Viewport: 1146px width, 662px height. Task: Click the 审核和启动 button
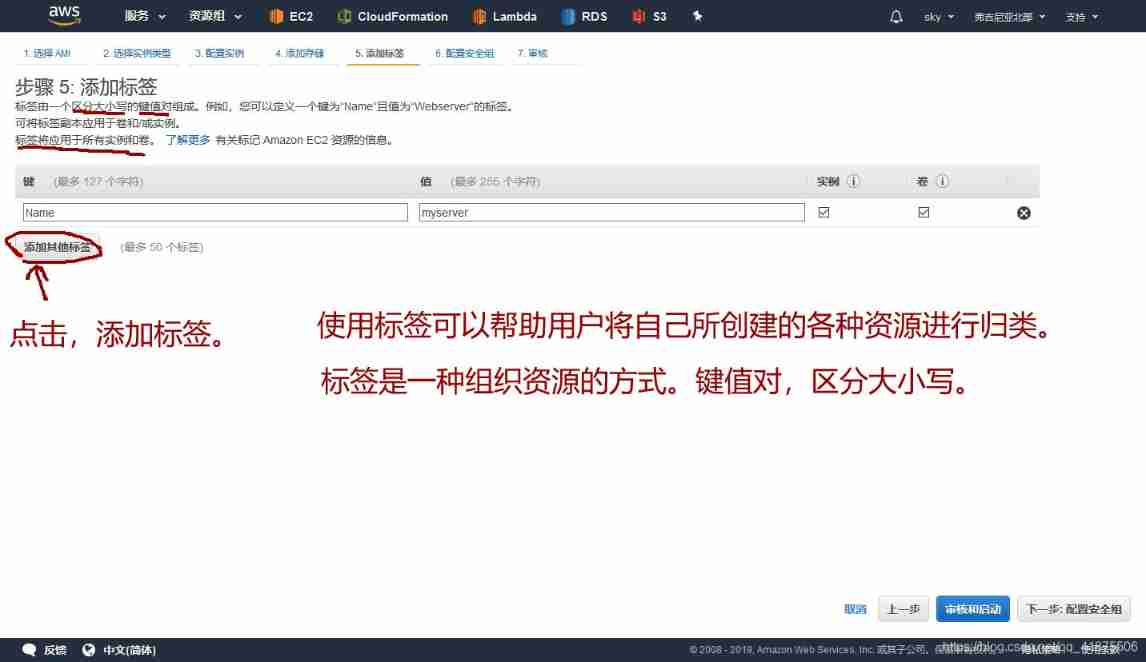pyautogui.click(x=973, y=609)
